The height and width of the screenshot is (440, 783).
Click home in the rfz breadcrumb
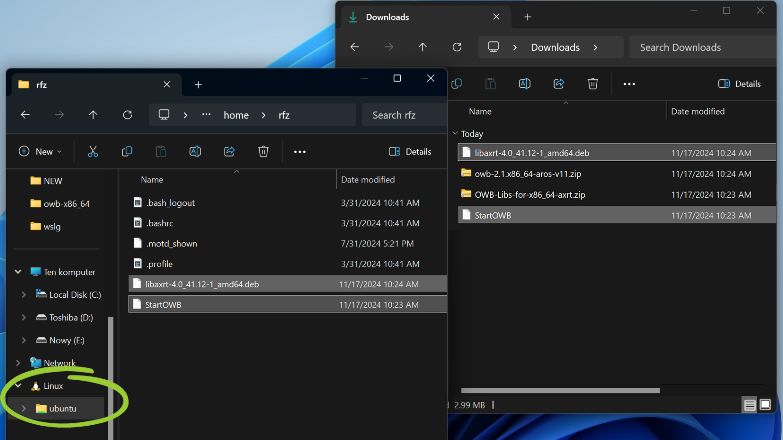pyautogui.click(x=236, y=115)
